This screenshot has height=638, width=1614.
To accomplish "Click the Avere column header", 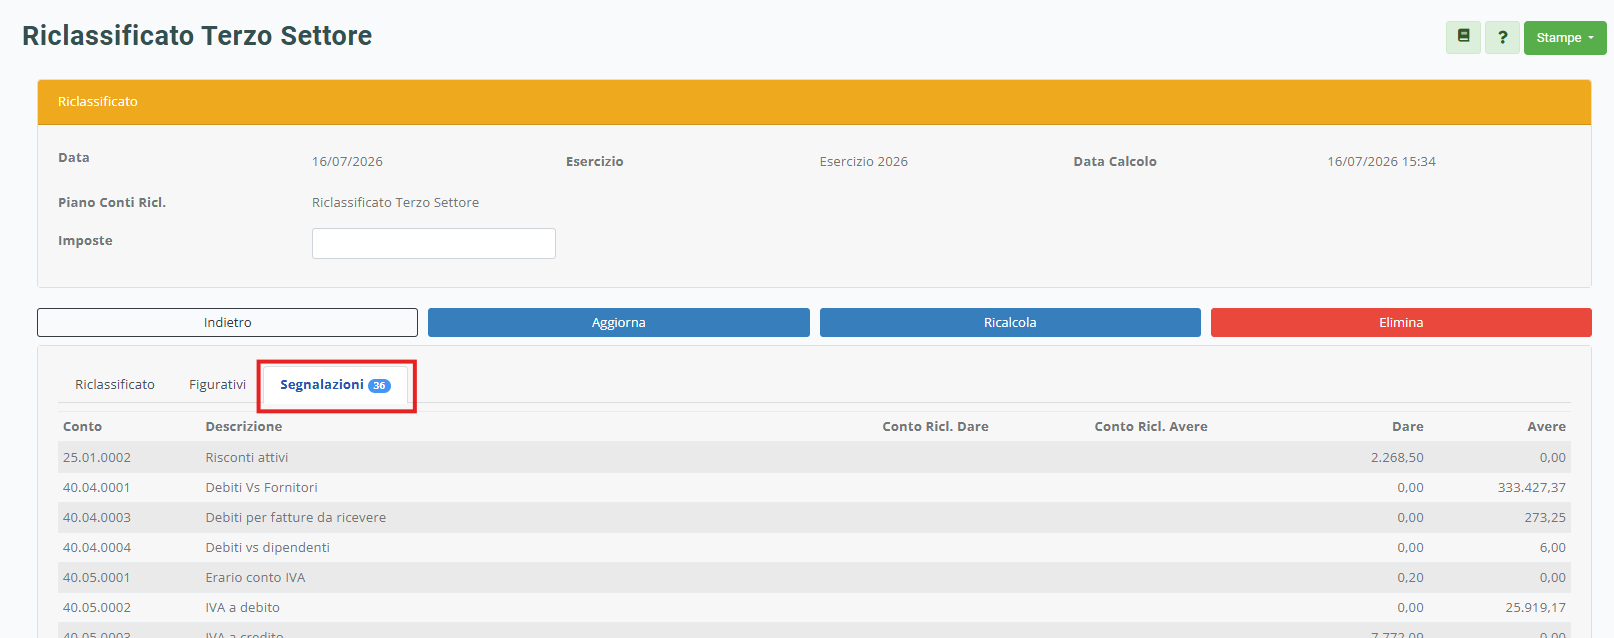I will 1546,426.
